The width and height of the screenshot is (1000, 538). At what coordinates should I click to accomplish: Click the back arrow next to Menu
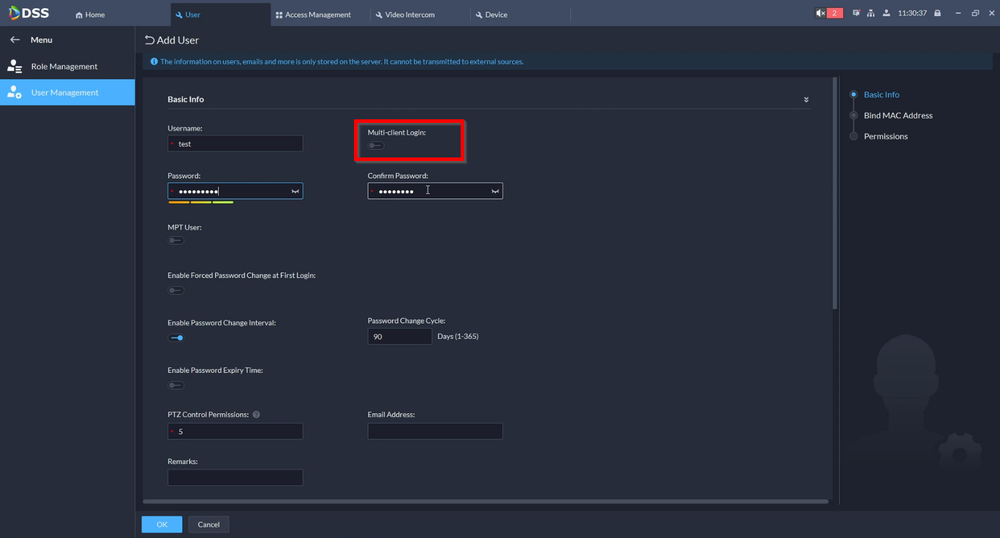(x=15, y=40)
